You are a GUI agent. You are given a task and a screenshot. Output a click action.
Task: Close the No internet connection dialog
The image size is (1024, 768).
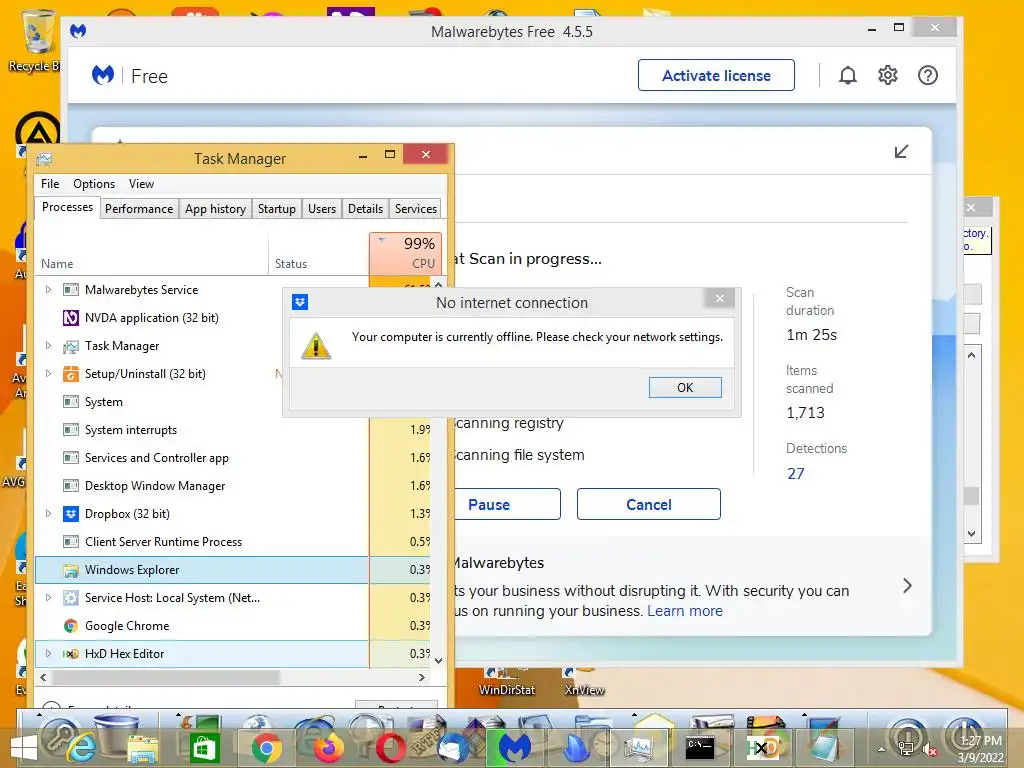pos(720,299)
